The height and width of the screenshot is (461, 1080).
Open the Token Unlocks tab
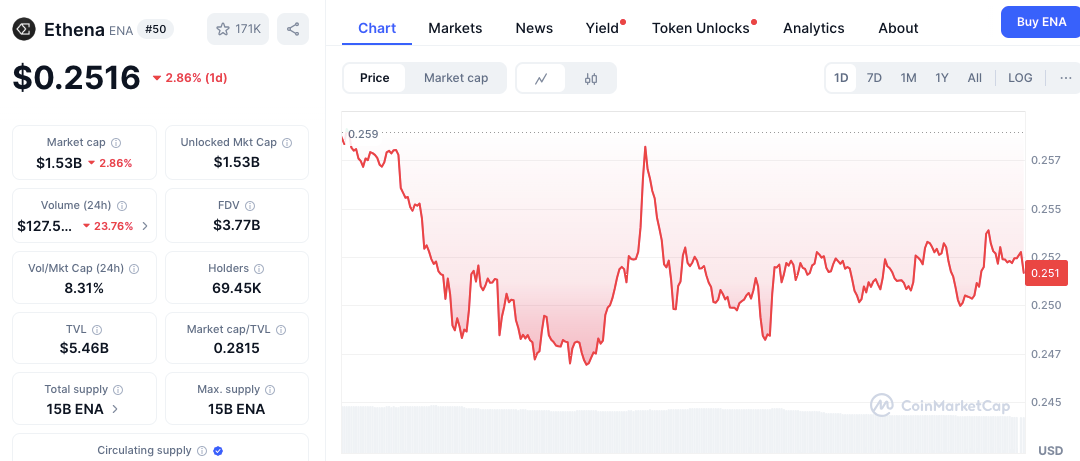click(700, 28)
